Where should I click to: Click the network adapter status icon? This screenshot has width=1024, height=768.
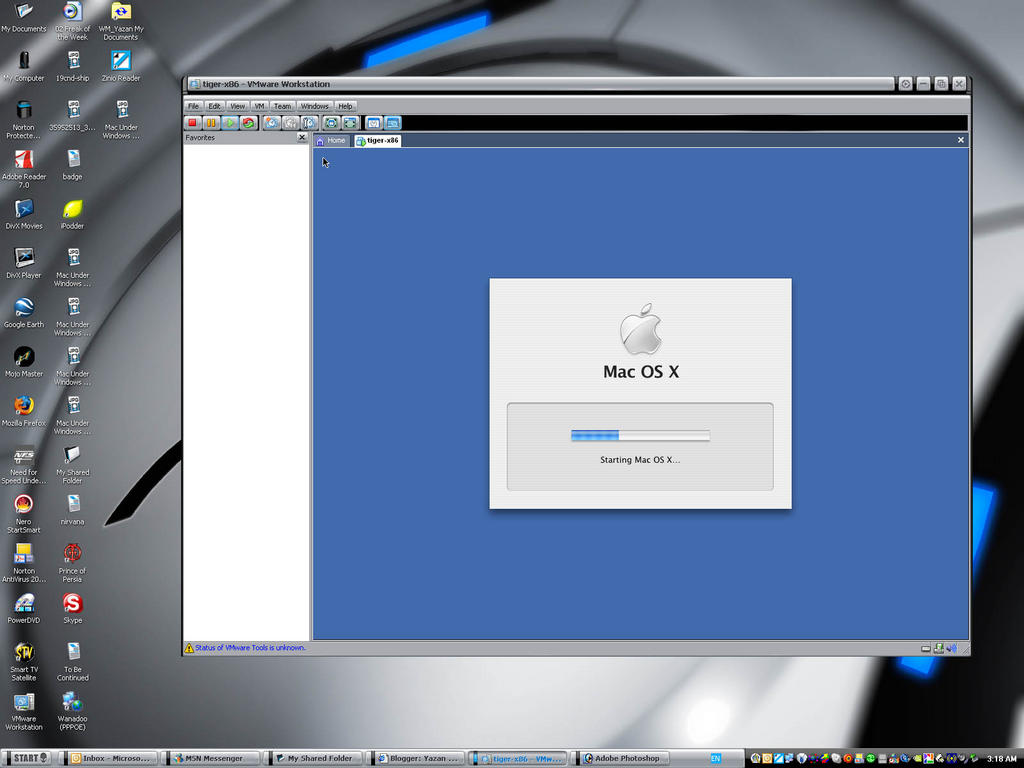(x=939, y=648)
